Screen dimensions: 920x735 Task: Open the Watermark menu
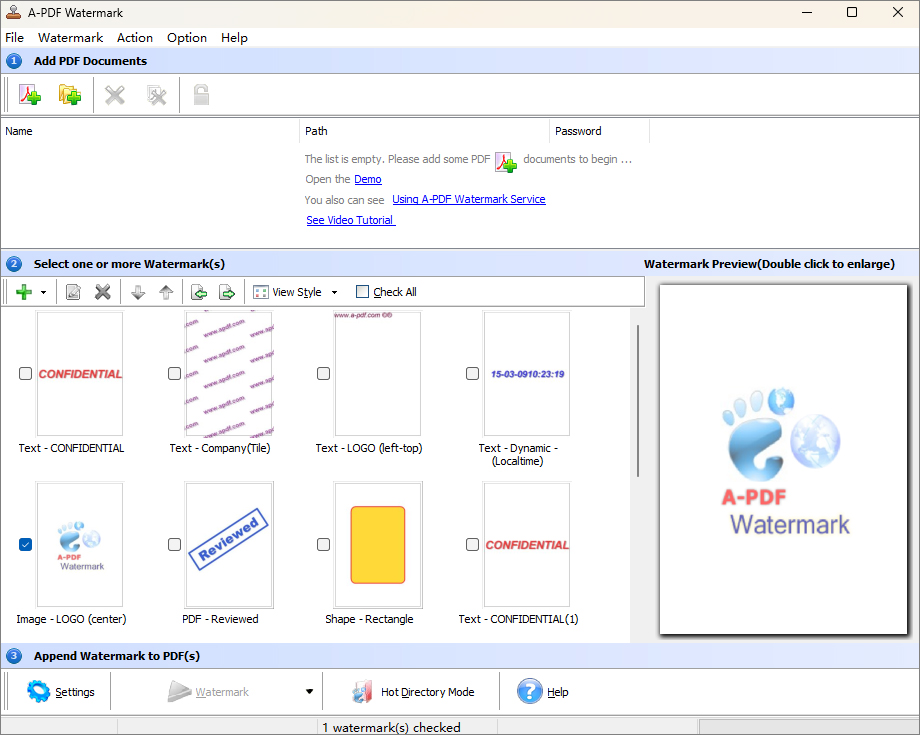70,38
